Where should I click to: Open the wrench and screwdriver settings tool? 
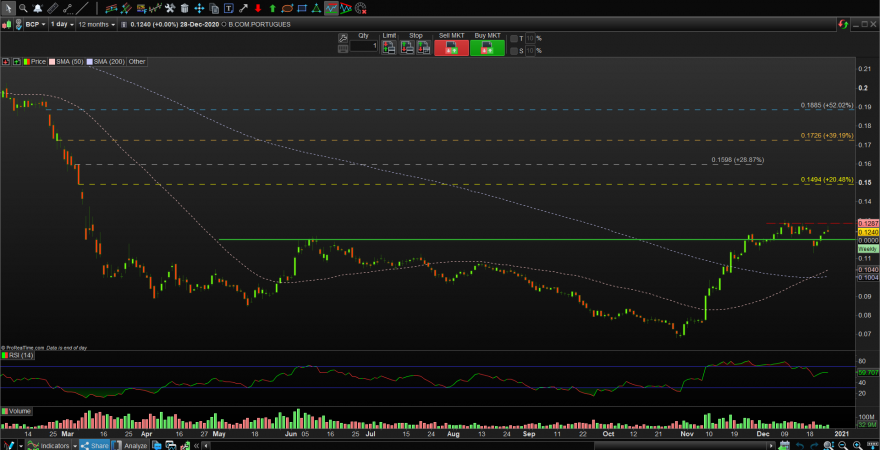[169, 8]
